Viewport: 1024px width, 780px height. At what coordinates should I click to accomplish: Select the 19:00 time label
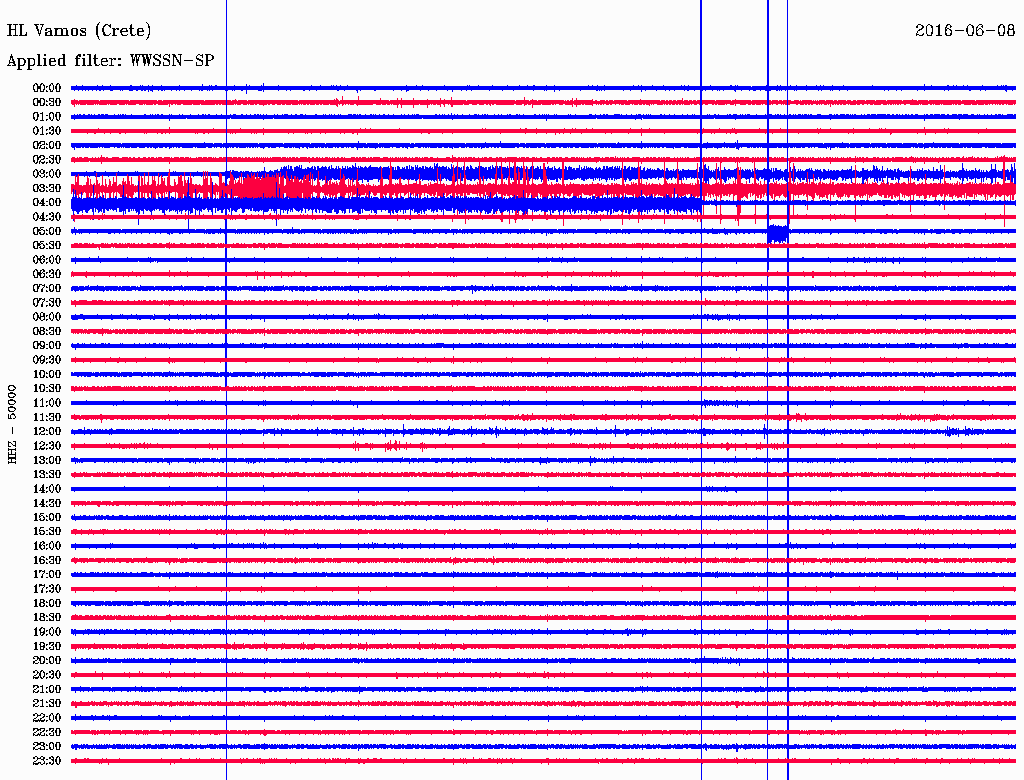tap(47, 632)
